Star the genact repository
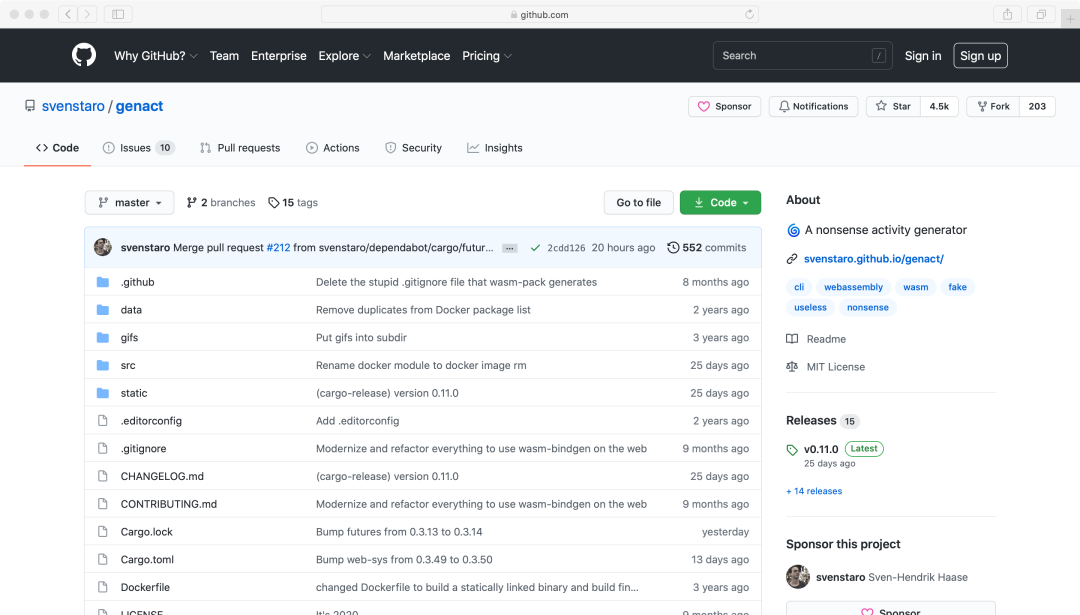Image resolution: width=1080 pixels, height=615 pixels. (x=893, y=106)
